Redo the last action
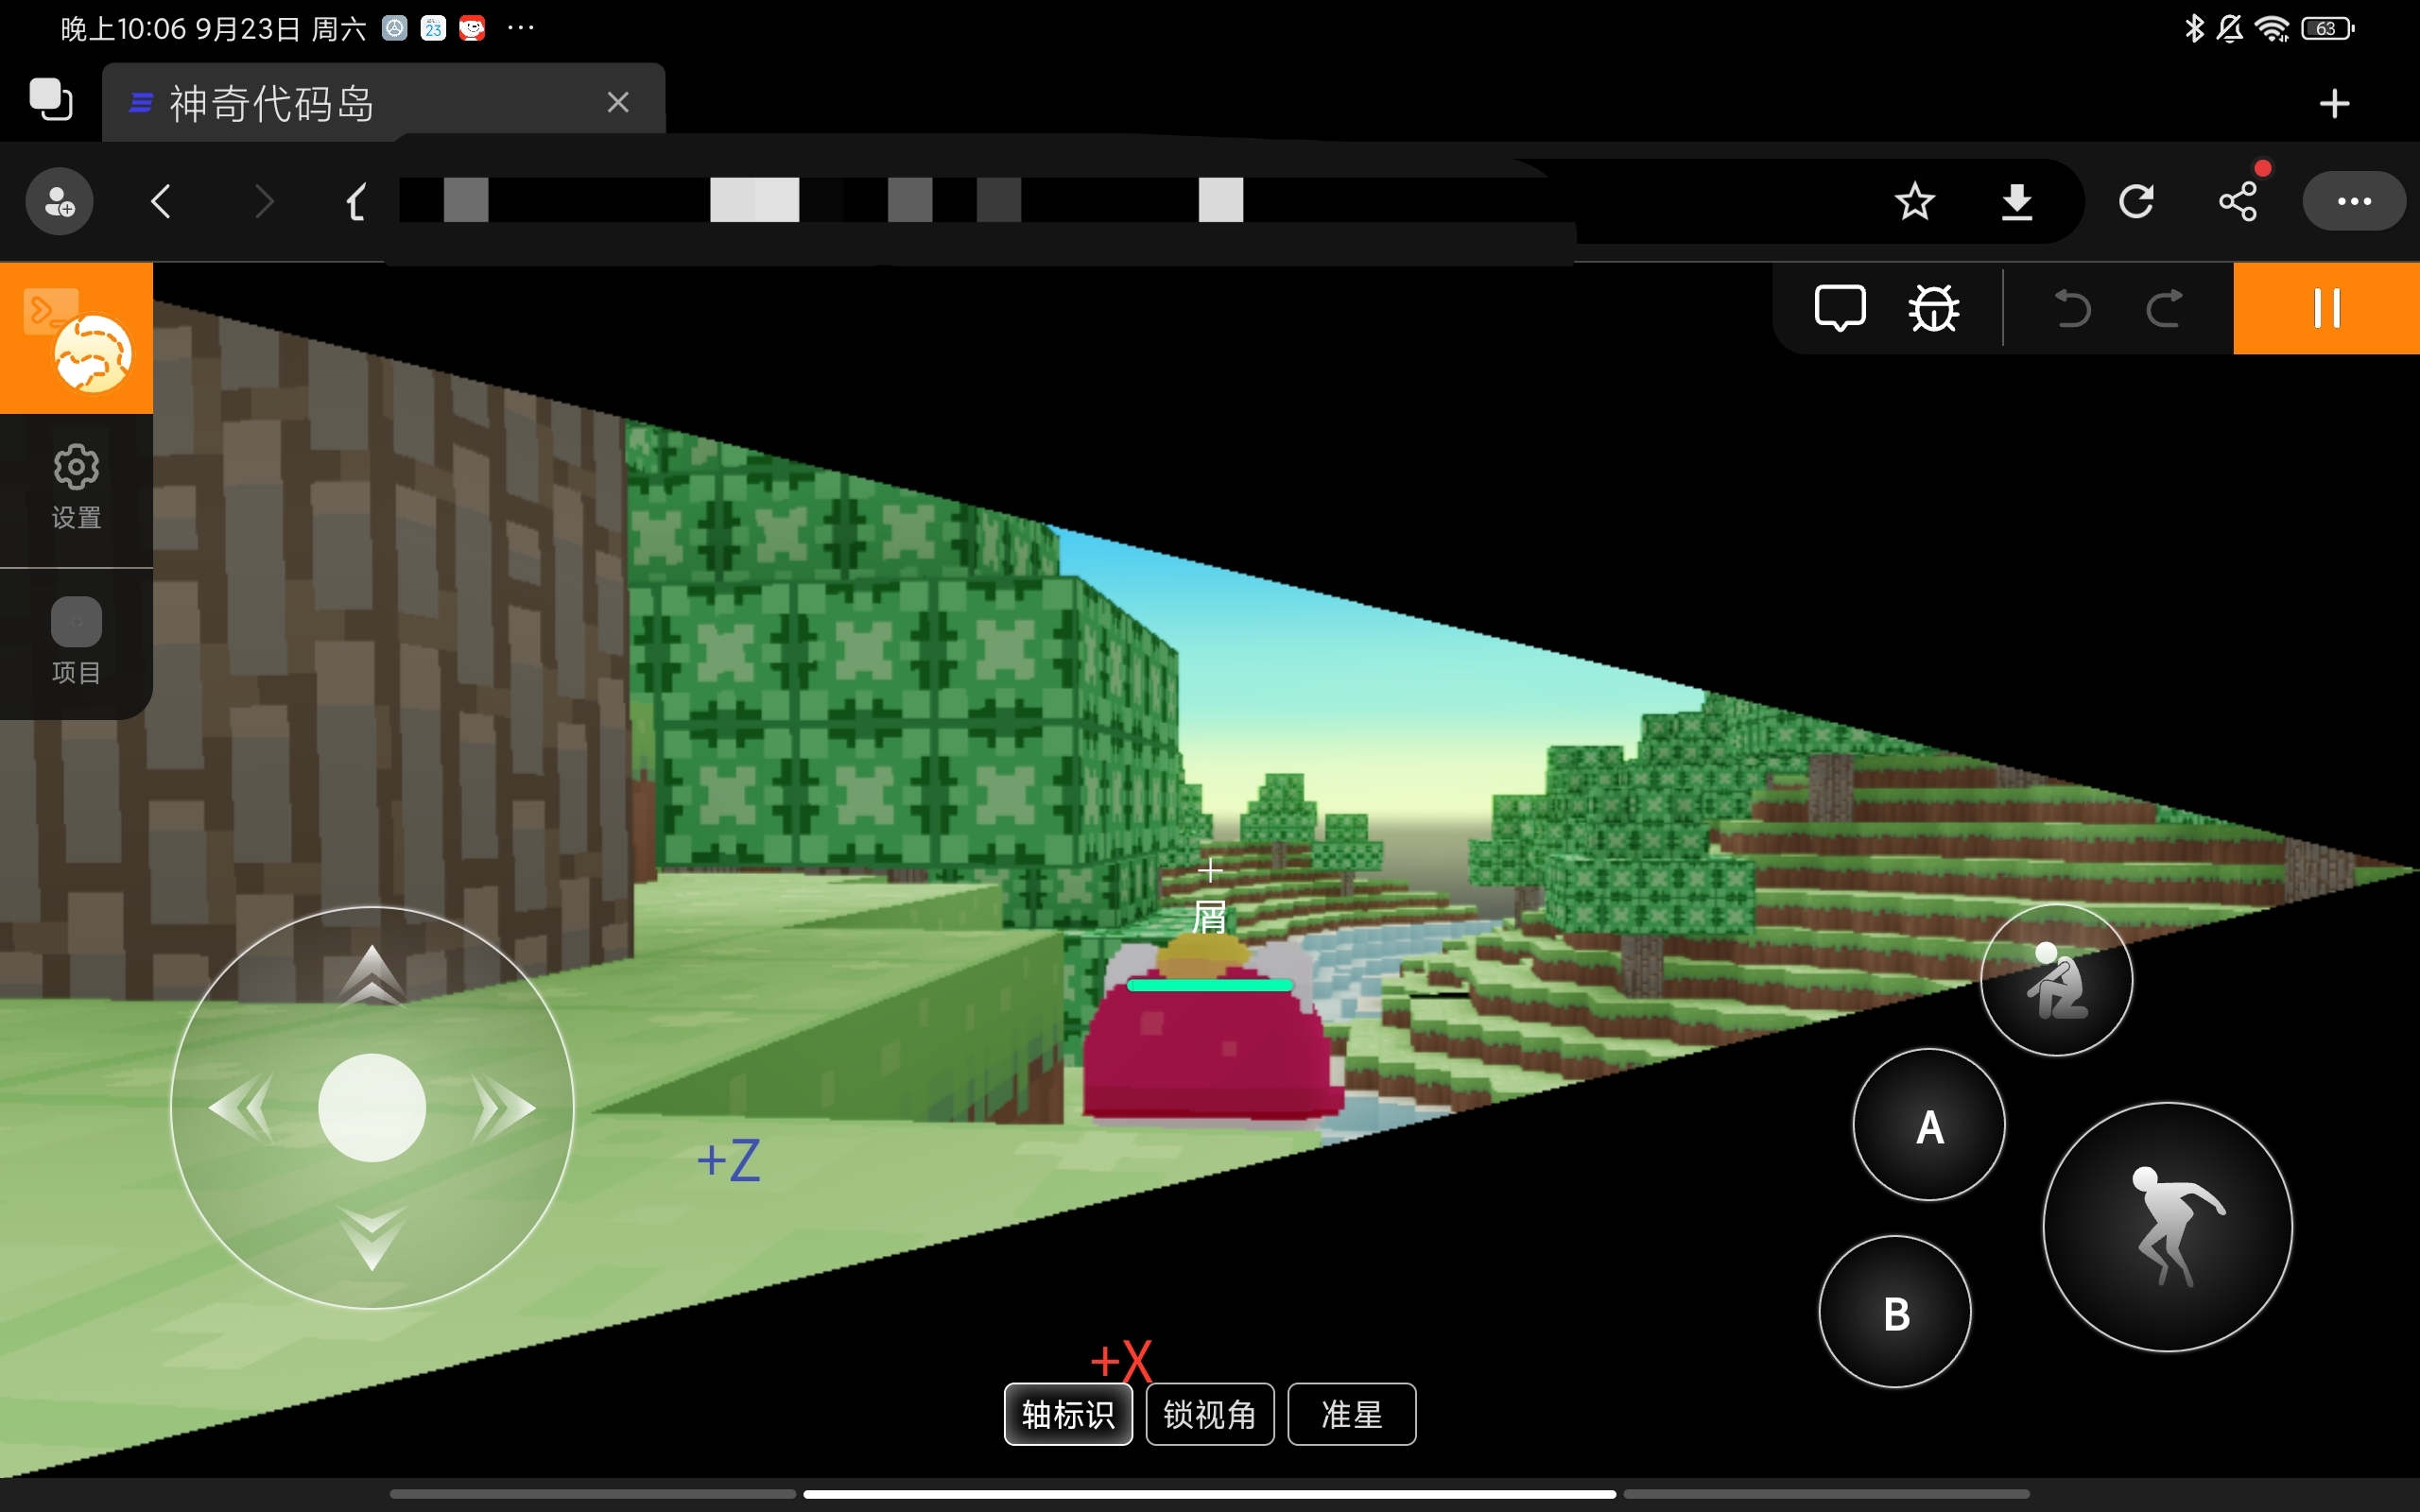The image size is (2420, 1512). [2164, 308]
